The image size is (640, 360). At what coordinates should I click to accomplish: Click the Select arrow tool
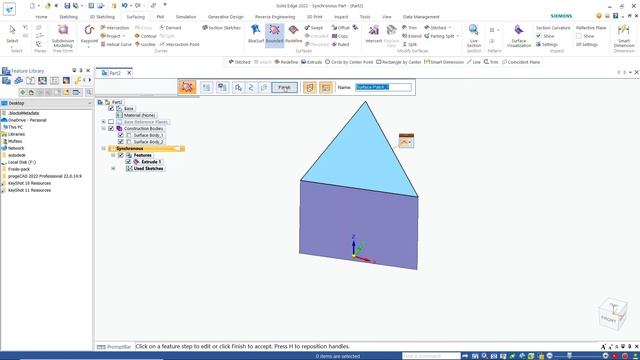(12, 33)
